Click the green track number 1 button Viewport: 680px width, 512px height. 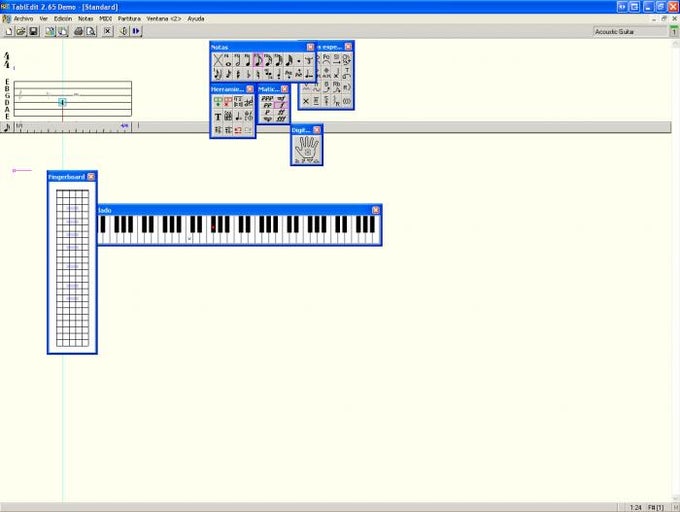coord(674,32)
